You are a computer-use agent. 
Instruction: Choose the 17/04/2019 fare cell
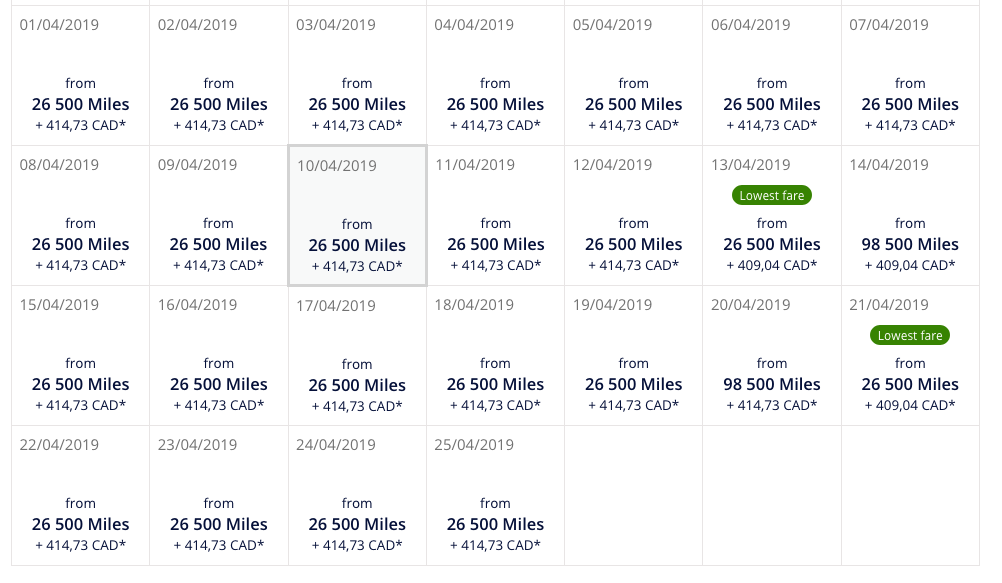pyautogui.click(x=357, y=355)
